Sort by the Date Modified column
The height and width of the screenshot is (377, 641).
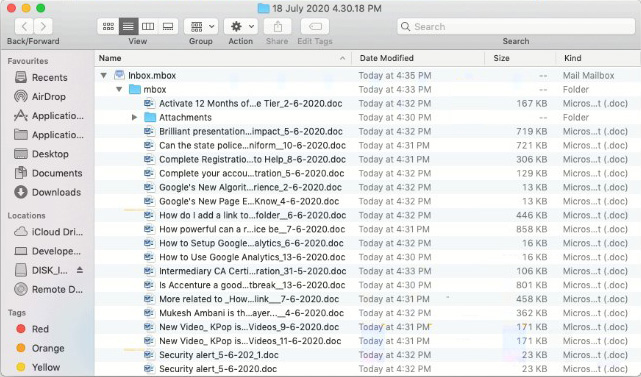point(418,58)
